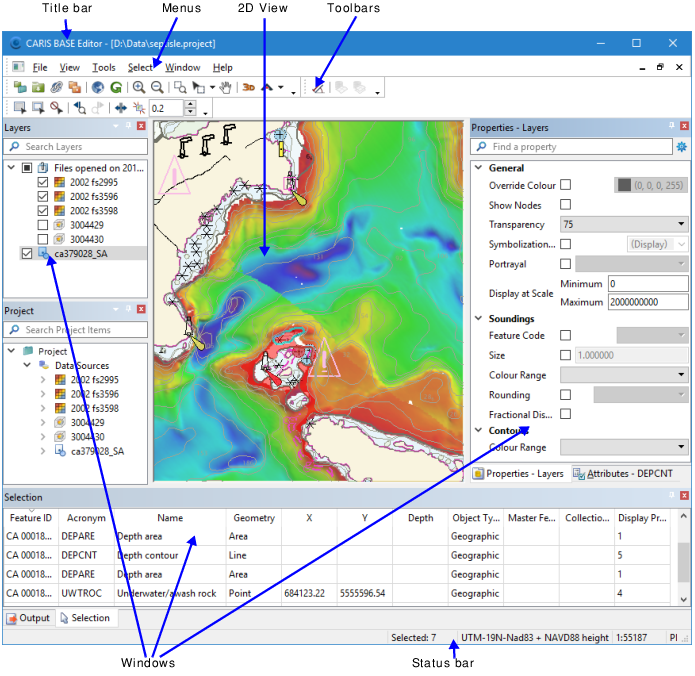This screenshot has width=695, height=676.
Task: Click the green refresh G icon
Action: [116, 88]
